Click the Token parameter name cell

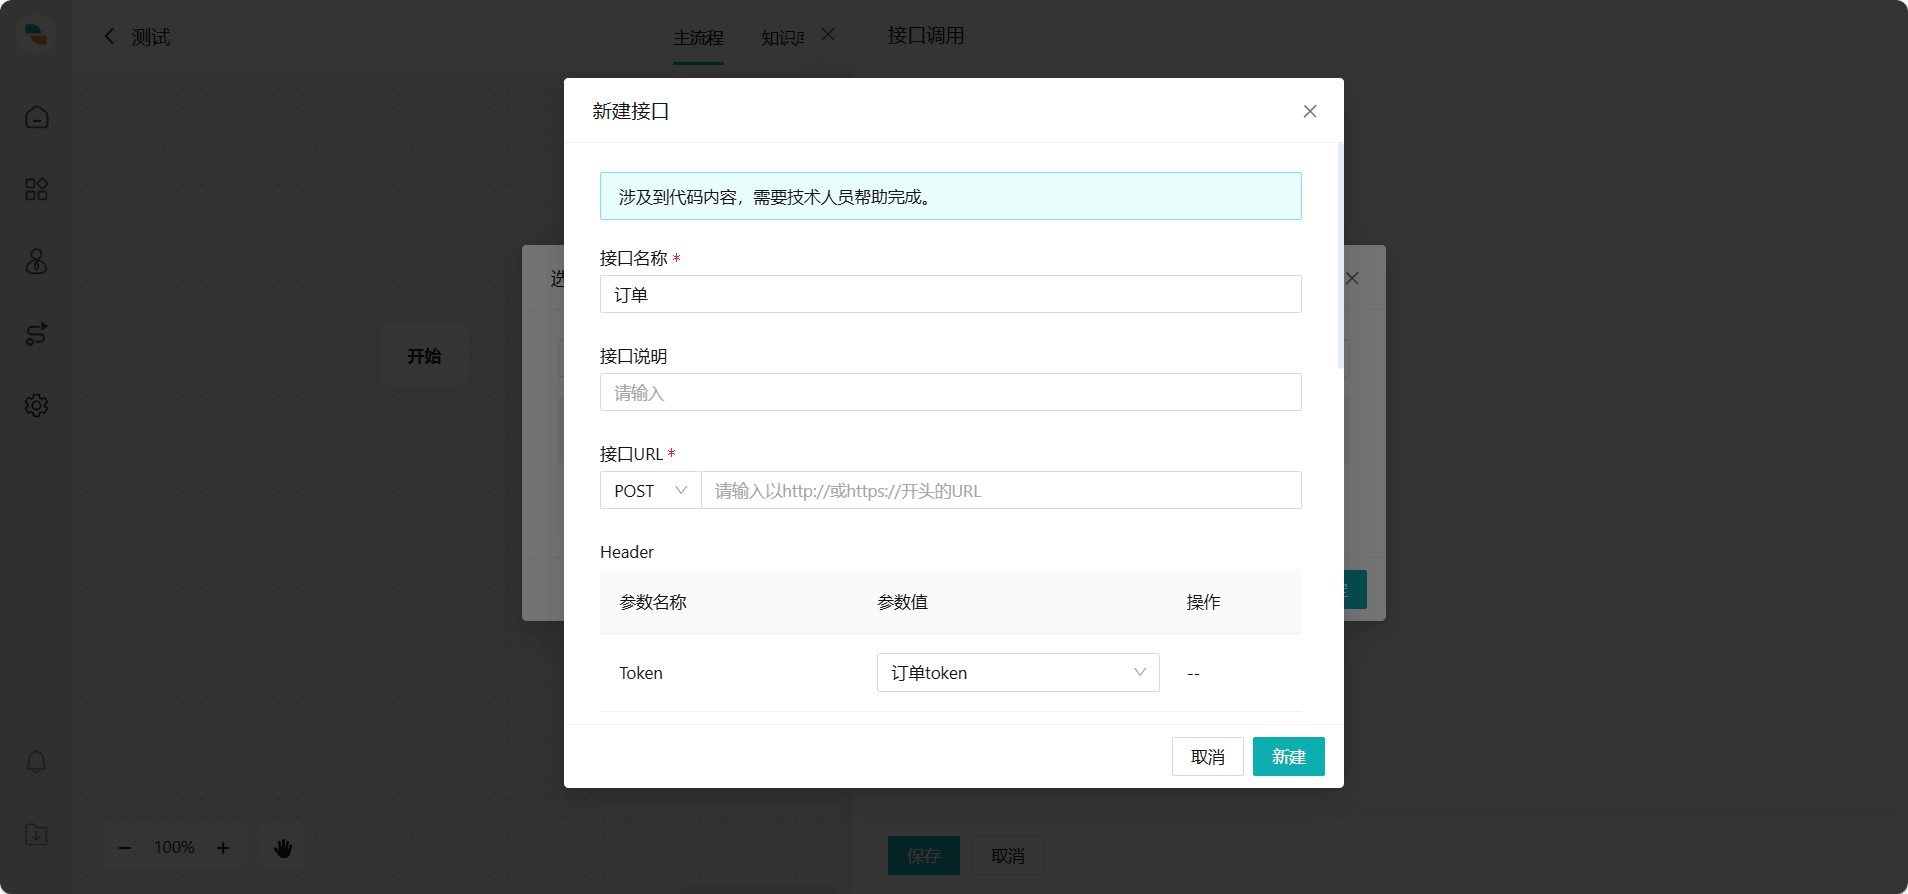point(641,673)
